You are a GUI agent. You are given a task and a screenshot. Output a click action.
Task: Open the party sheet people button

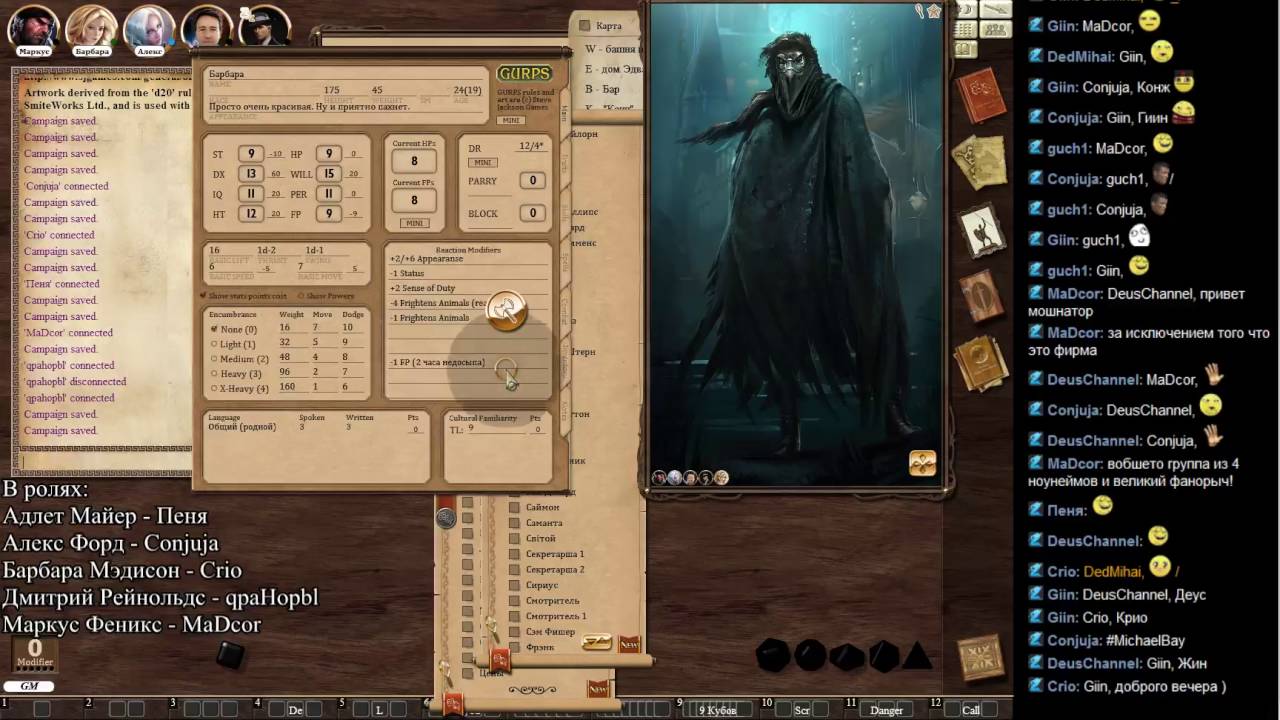tap(995, 30)
